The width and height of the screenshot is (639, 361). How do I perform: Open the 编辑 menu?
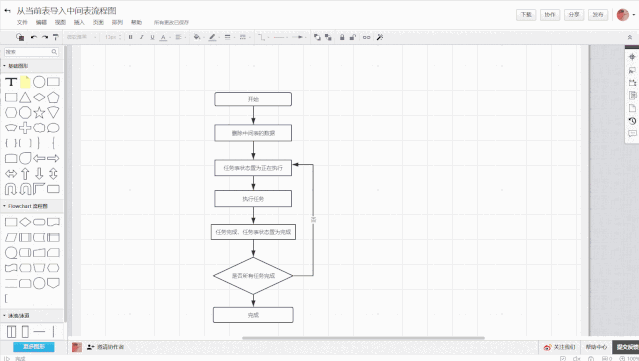click(42, 22)
